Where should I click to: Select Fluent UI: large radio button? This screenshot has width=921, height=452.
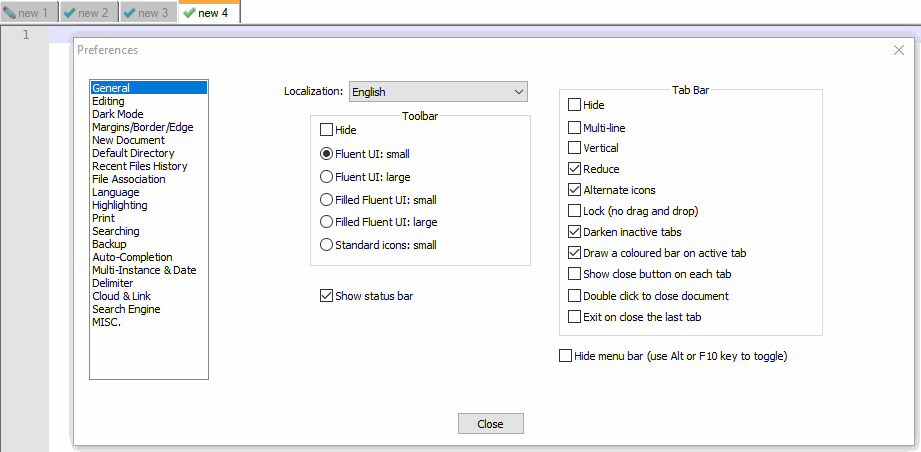(327, 176)
